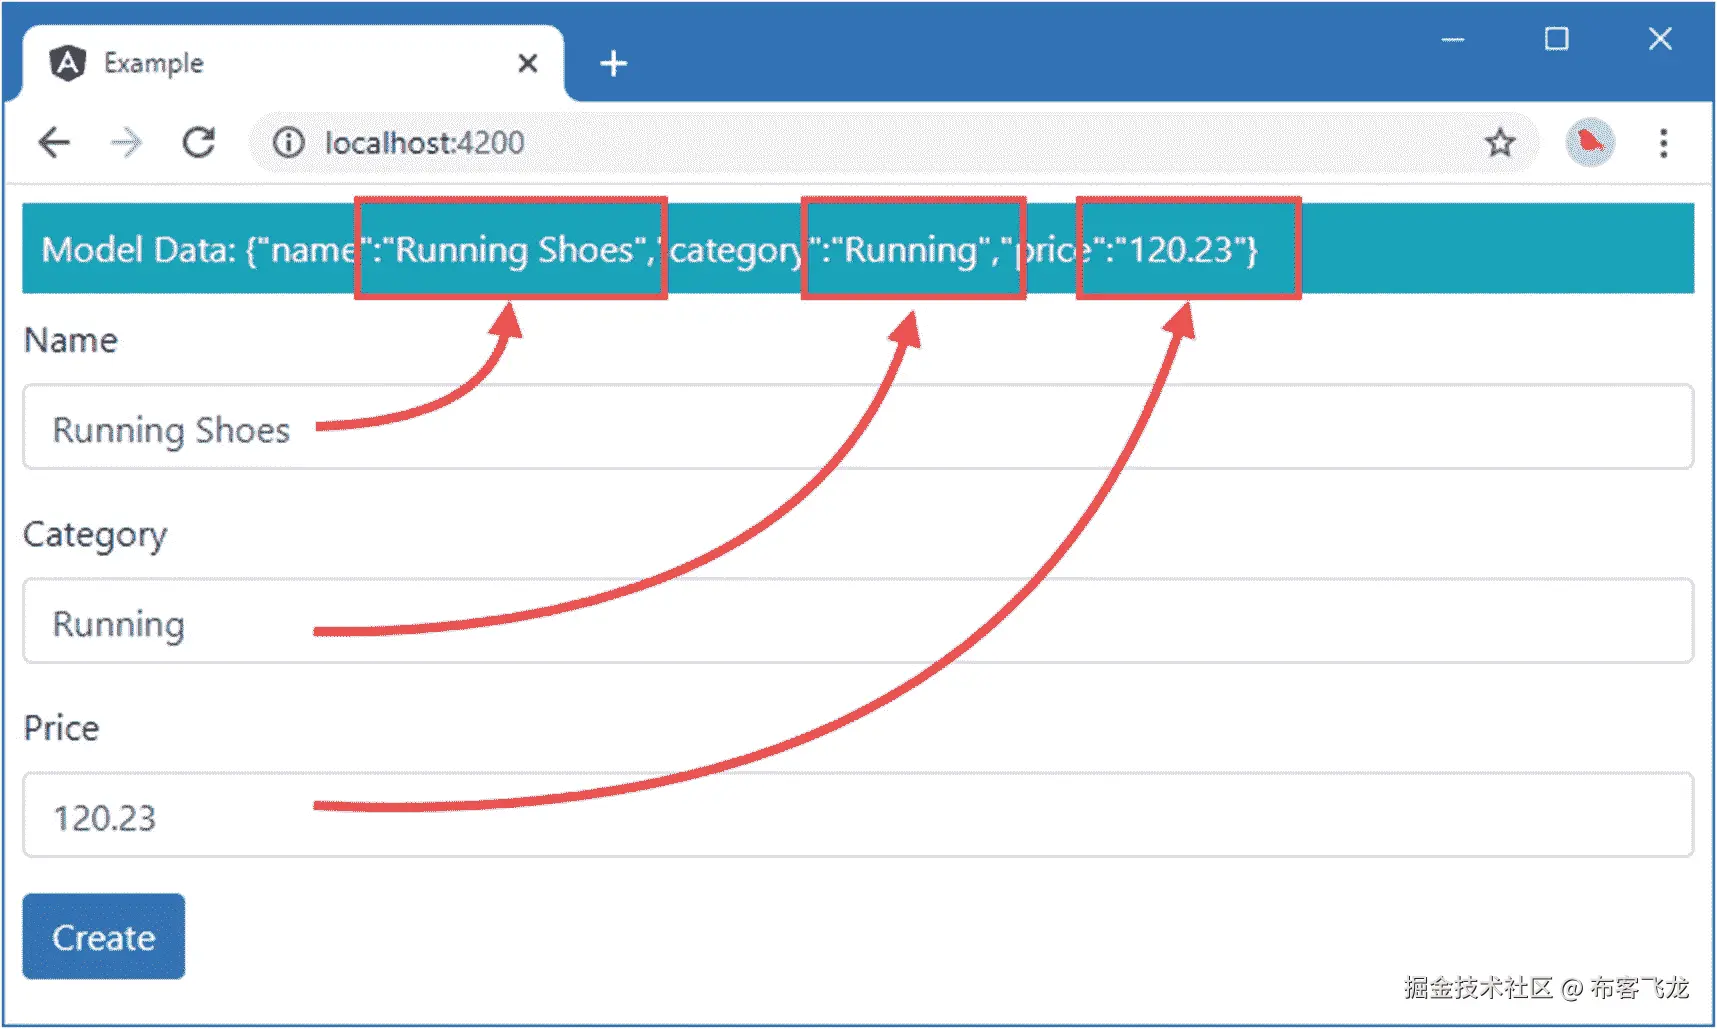Select the Example browser tab

click(293, 64)
